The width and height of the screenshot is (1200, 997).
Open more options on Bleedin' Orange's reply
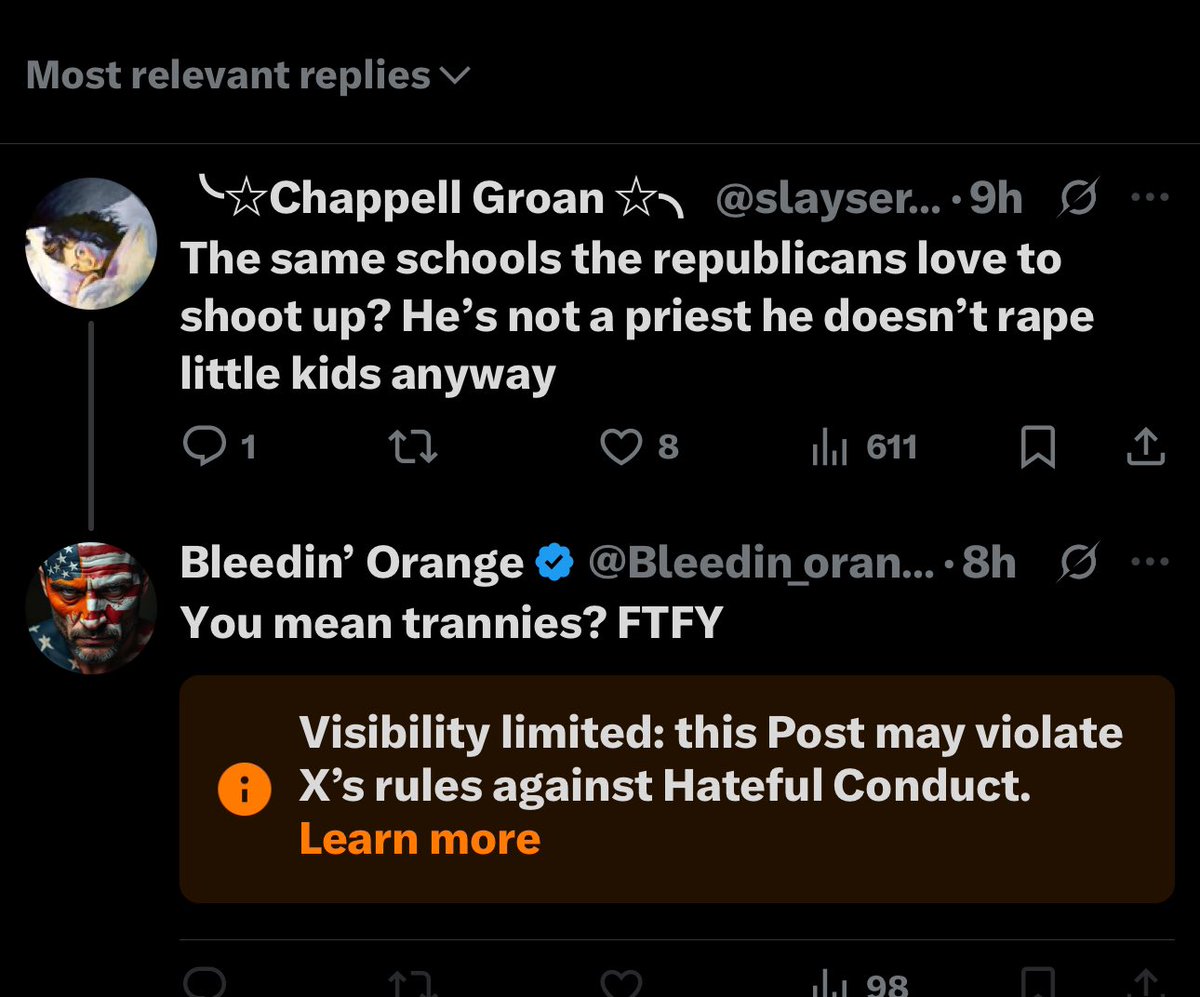pyautogui.click(x=1149, y=563)
